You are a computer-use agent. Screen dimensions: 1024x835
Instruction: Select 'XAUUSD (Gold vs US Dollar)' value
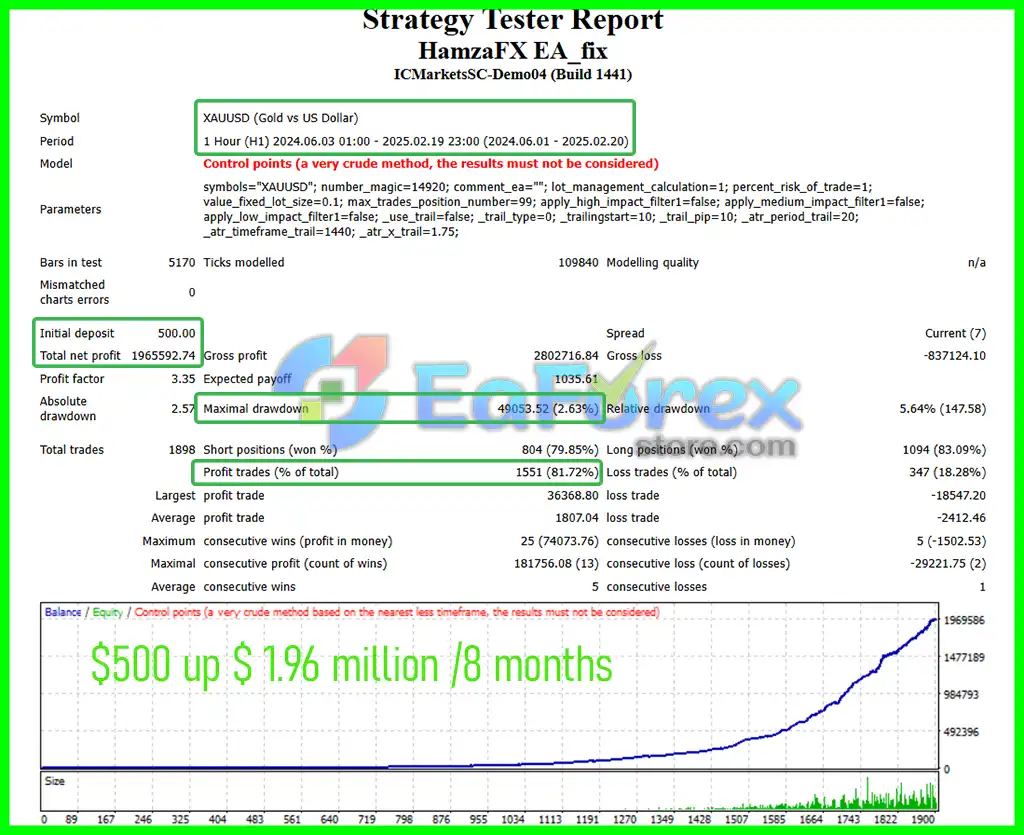point(281,118)
